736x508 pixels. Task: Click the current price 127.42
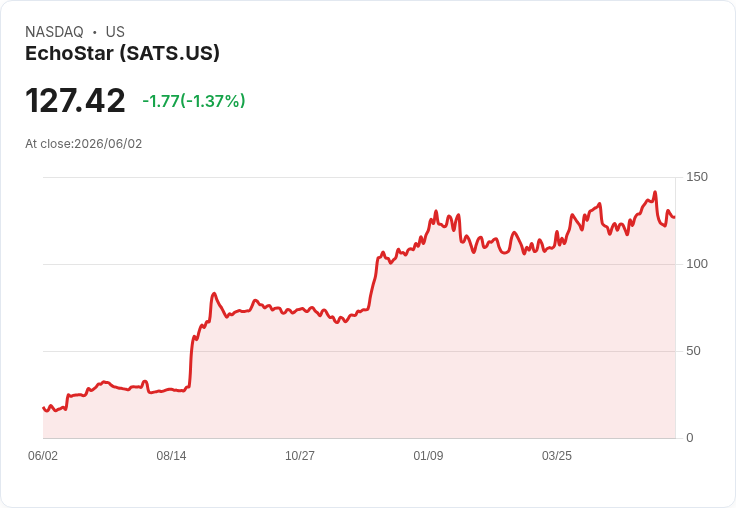pyautogui.click(x=75, y=100)
